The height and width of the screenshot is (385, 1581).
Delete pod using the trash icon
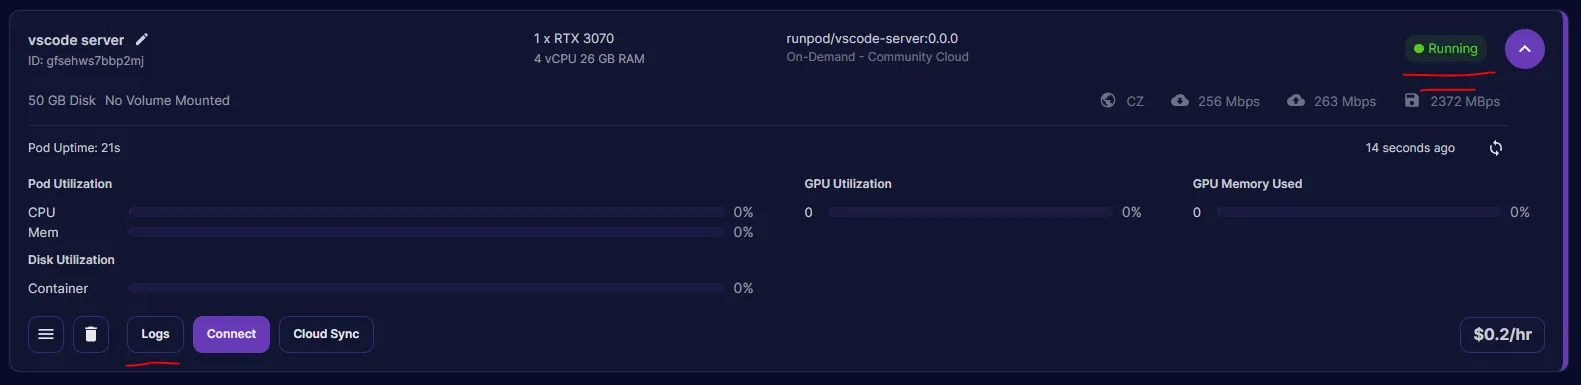pyautogui.click(x=91, y=334)
